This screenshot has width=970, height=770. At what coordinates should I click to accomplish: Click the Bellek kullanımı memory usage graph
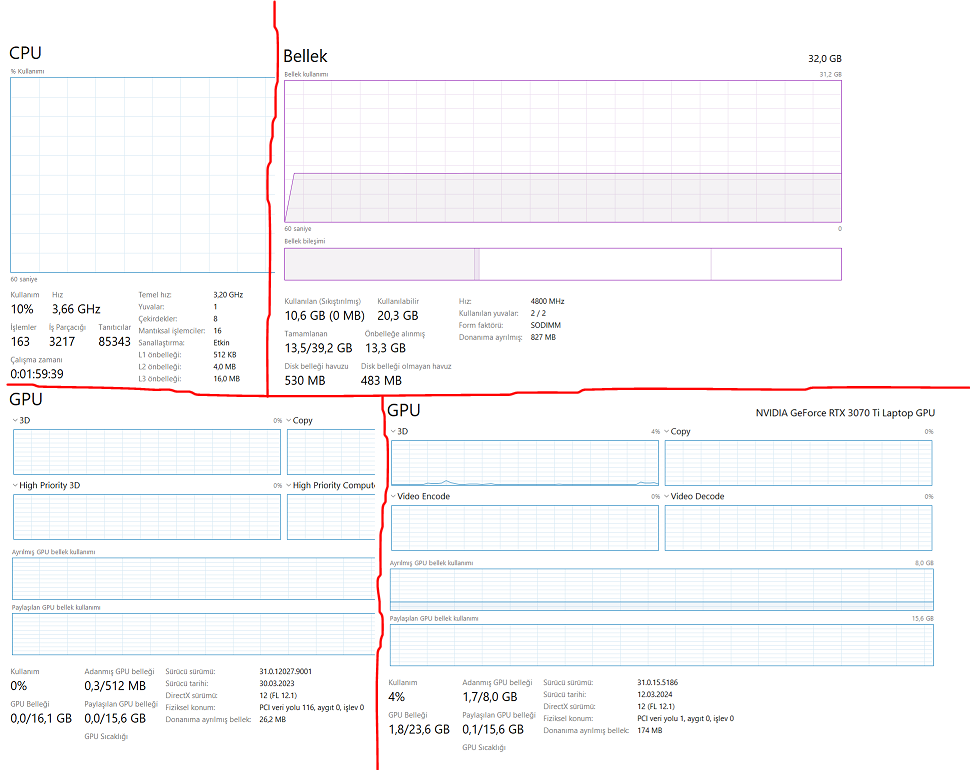click(x=563, y=152)
